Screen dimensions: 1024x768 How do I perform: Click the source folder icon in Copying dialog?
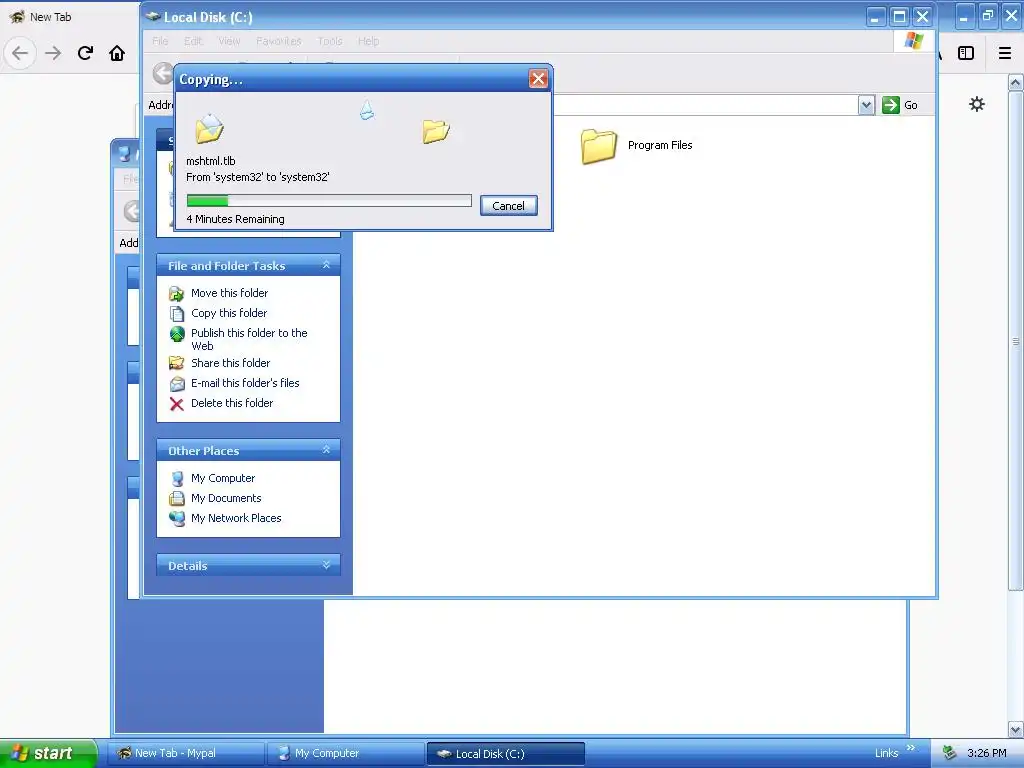tap(209, 128)
